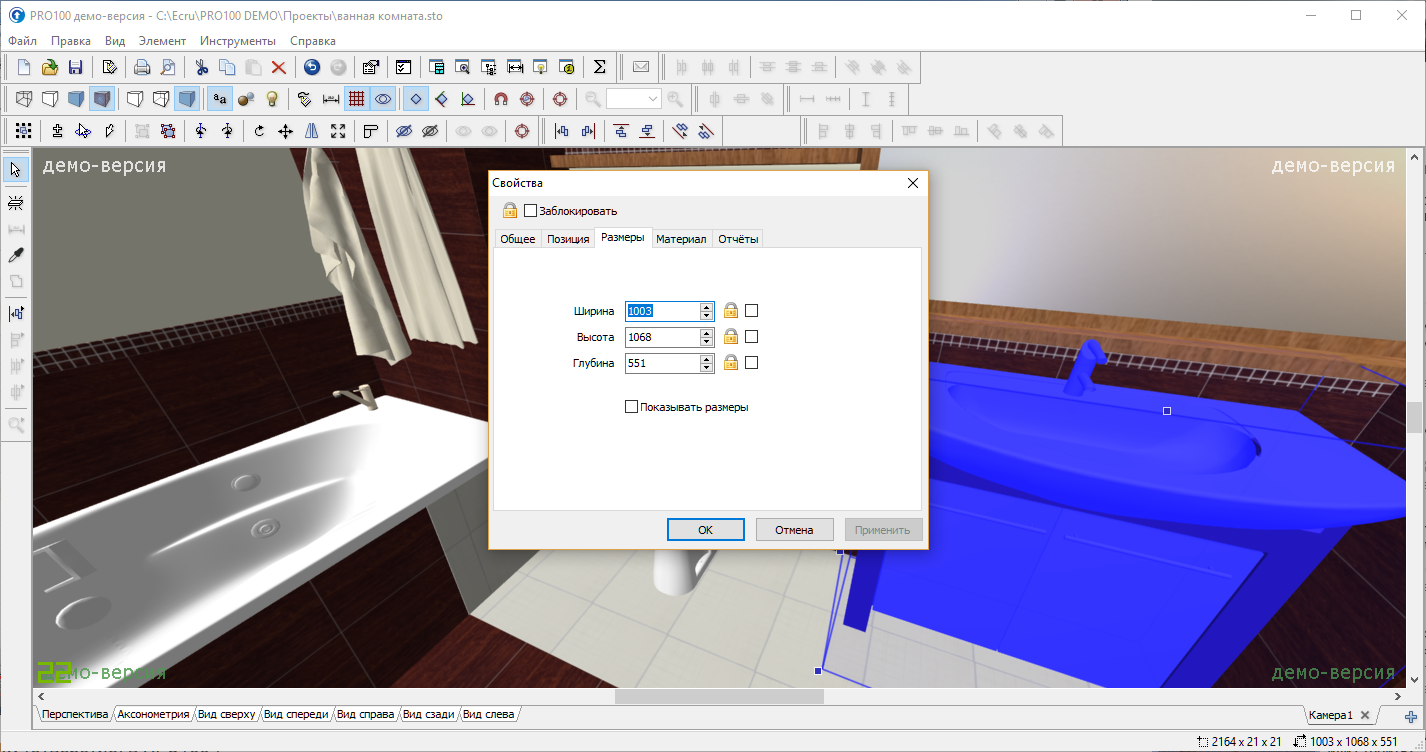The width and height of the screenshot is (1426, 752).
Task: Click the light bulb lighting icon
Action: [271, 99]
